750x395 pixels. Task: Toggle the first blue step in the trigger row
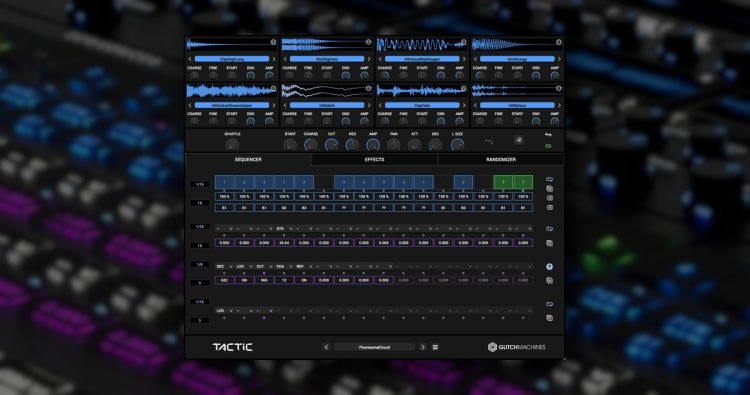(224, 182)
